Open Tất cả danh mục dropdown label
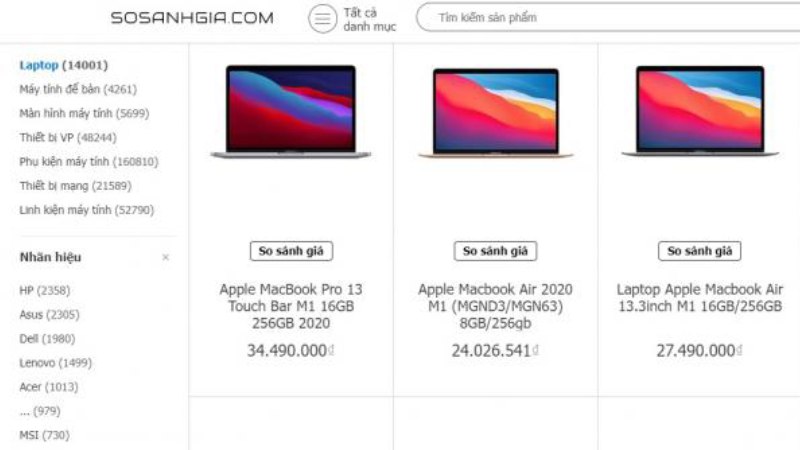The image size is (800, 450). point(369,19)
